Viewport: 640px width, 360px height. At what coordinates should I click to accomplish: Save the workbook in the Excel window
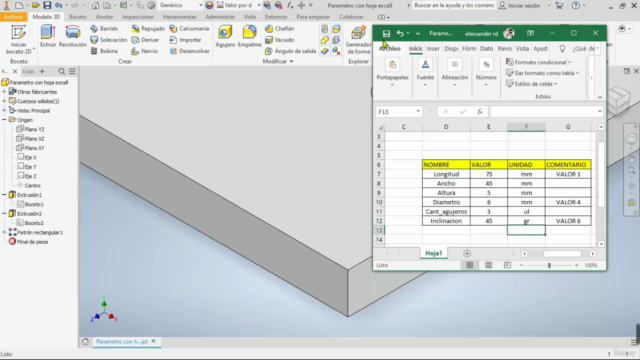click(x=386, y=33)
